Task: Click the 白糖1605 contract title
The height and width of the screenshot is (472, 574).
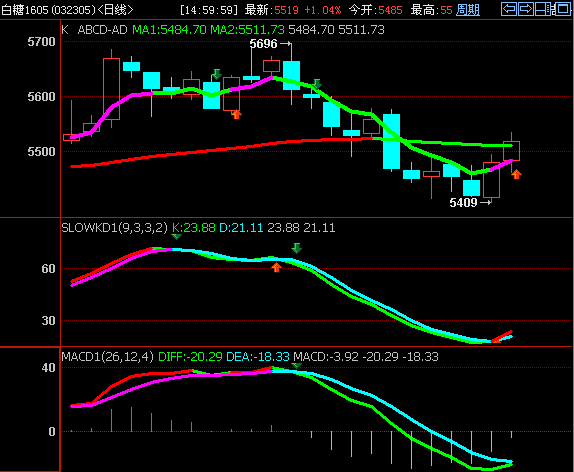Action: pos(25,10)
